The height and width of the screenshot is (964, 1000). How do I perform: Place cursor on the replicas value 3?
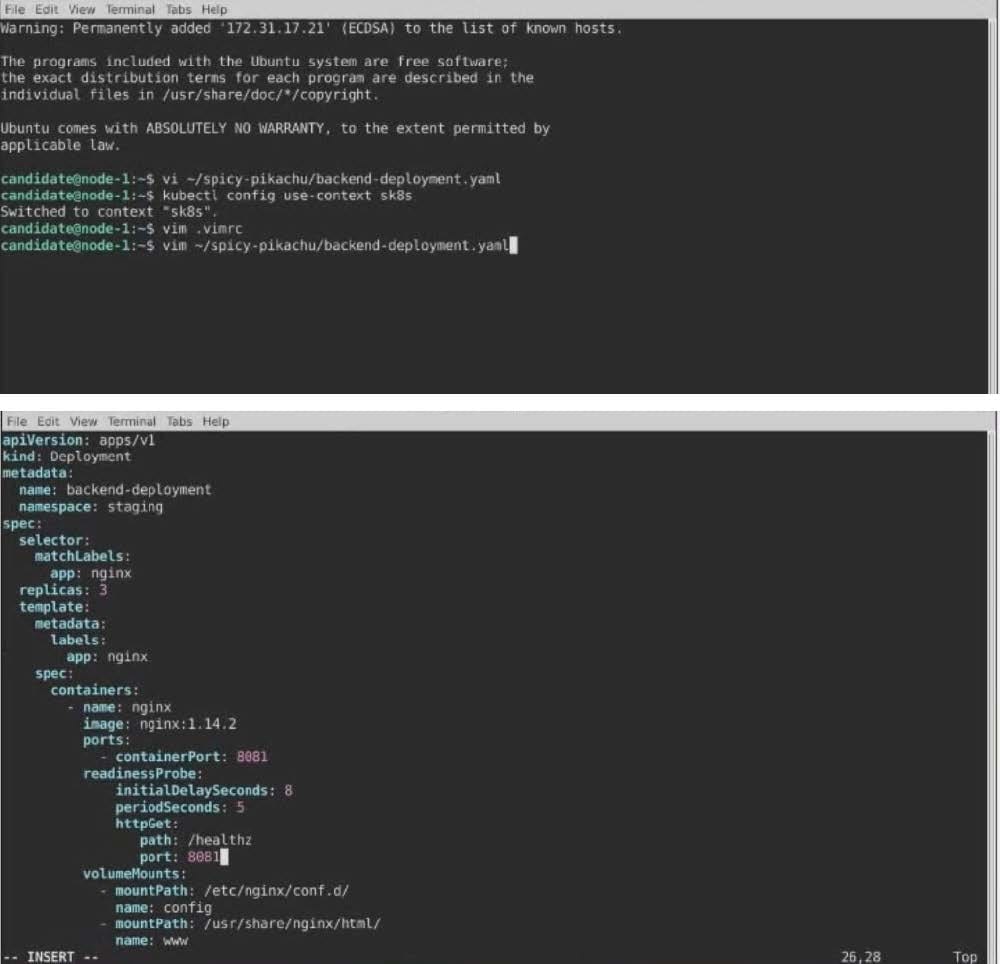[103, 590]
